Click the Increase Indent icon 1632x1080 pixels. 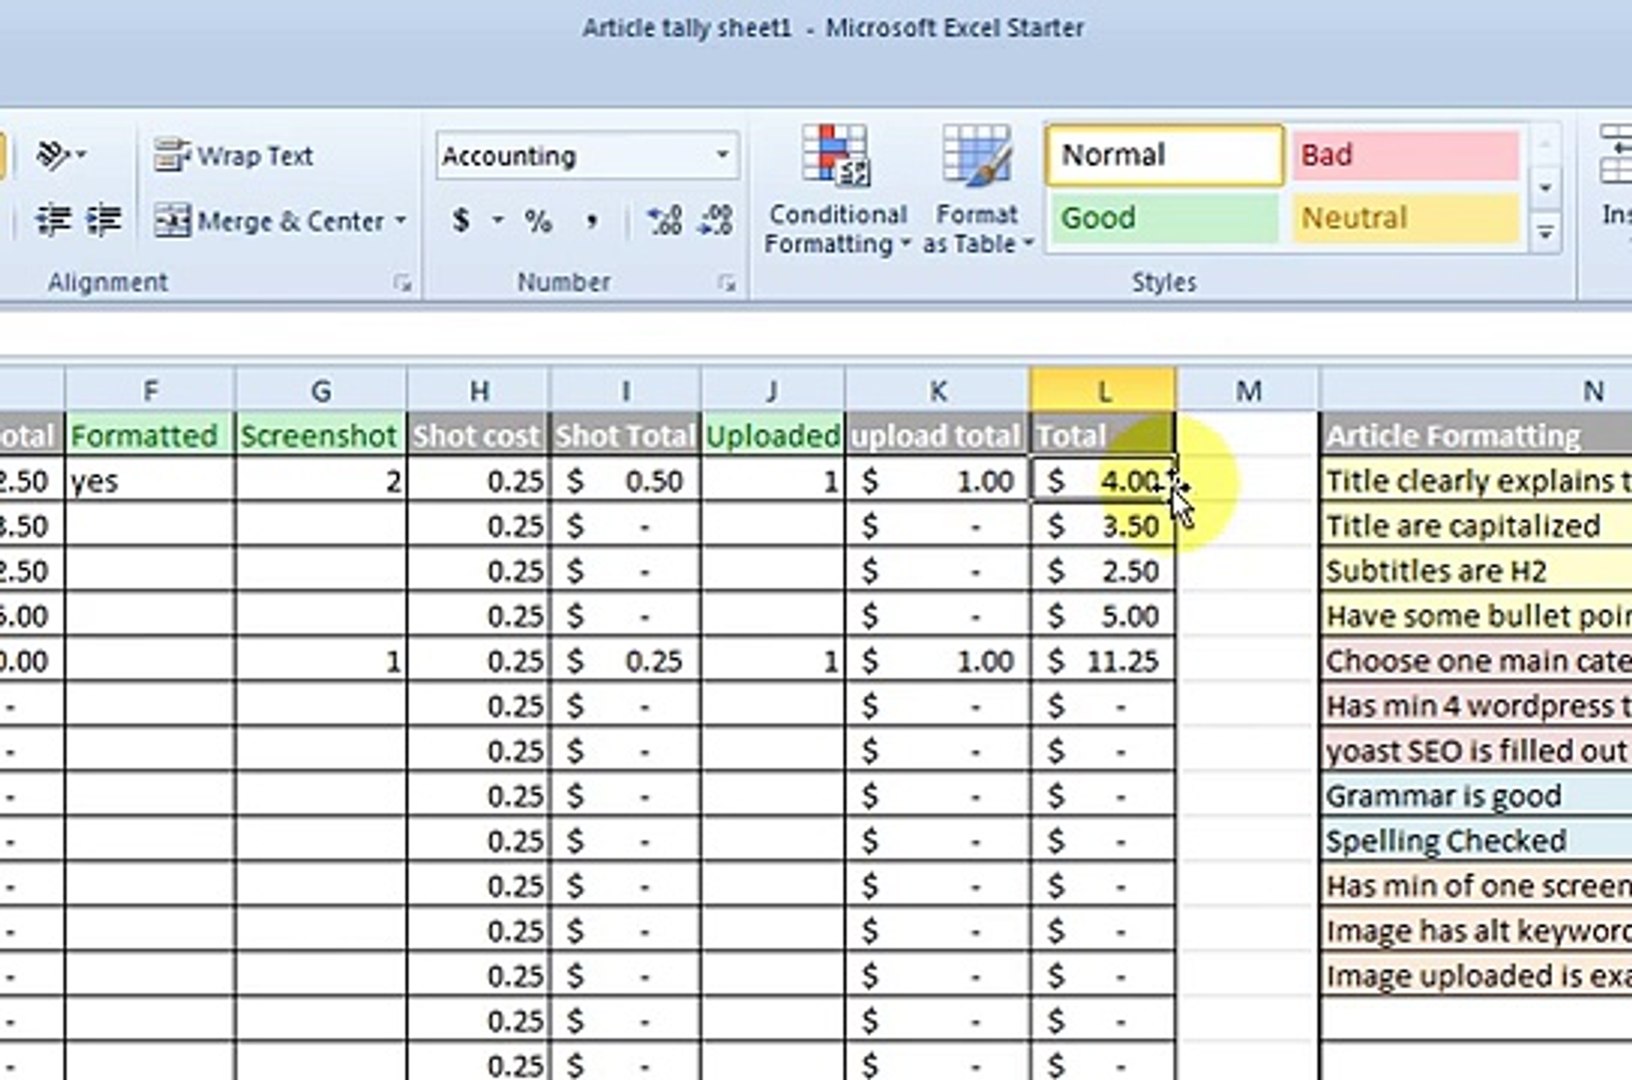pyautogui.click(x=103, y=220)
